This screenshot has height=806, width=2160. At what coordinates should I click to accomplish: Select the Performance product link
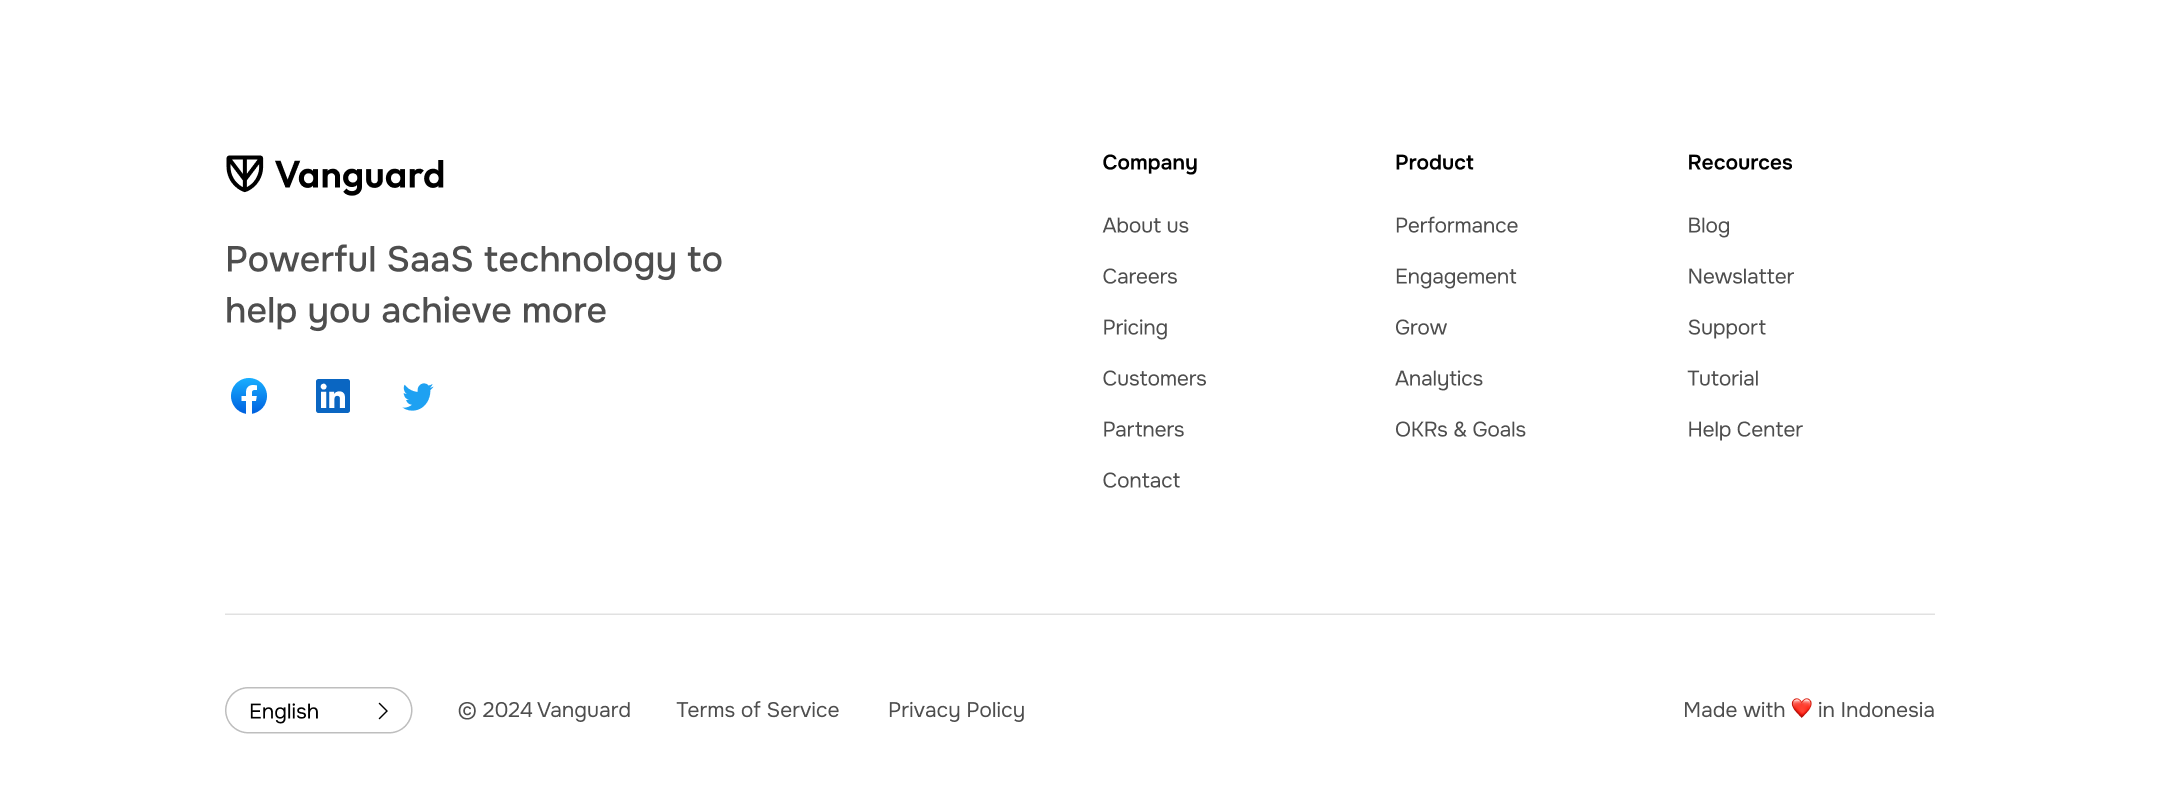(1456, 225)
